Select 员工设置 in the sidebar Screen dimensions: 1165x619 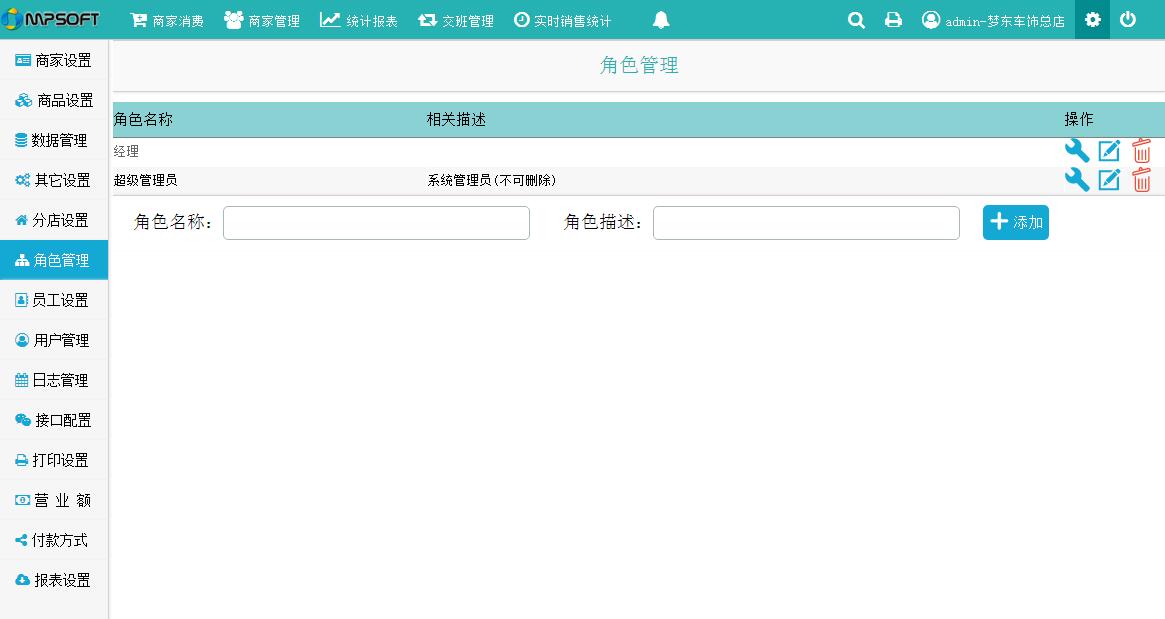click(54, 300)
